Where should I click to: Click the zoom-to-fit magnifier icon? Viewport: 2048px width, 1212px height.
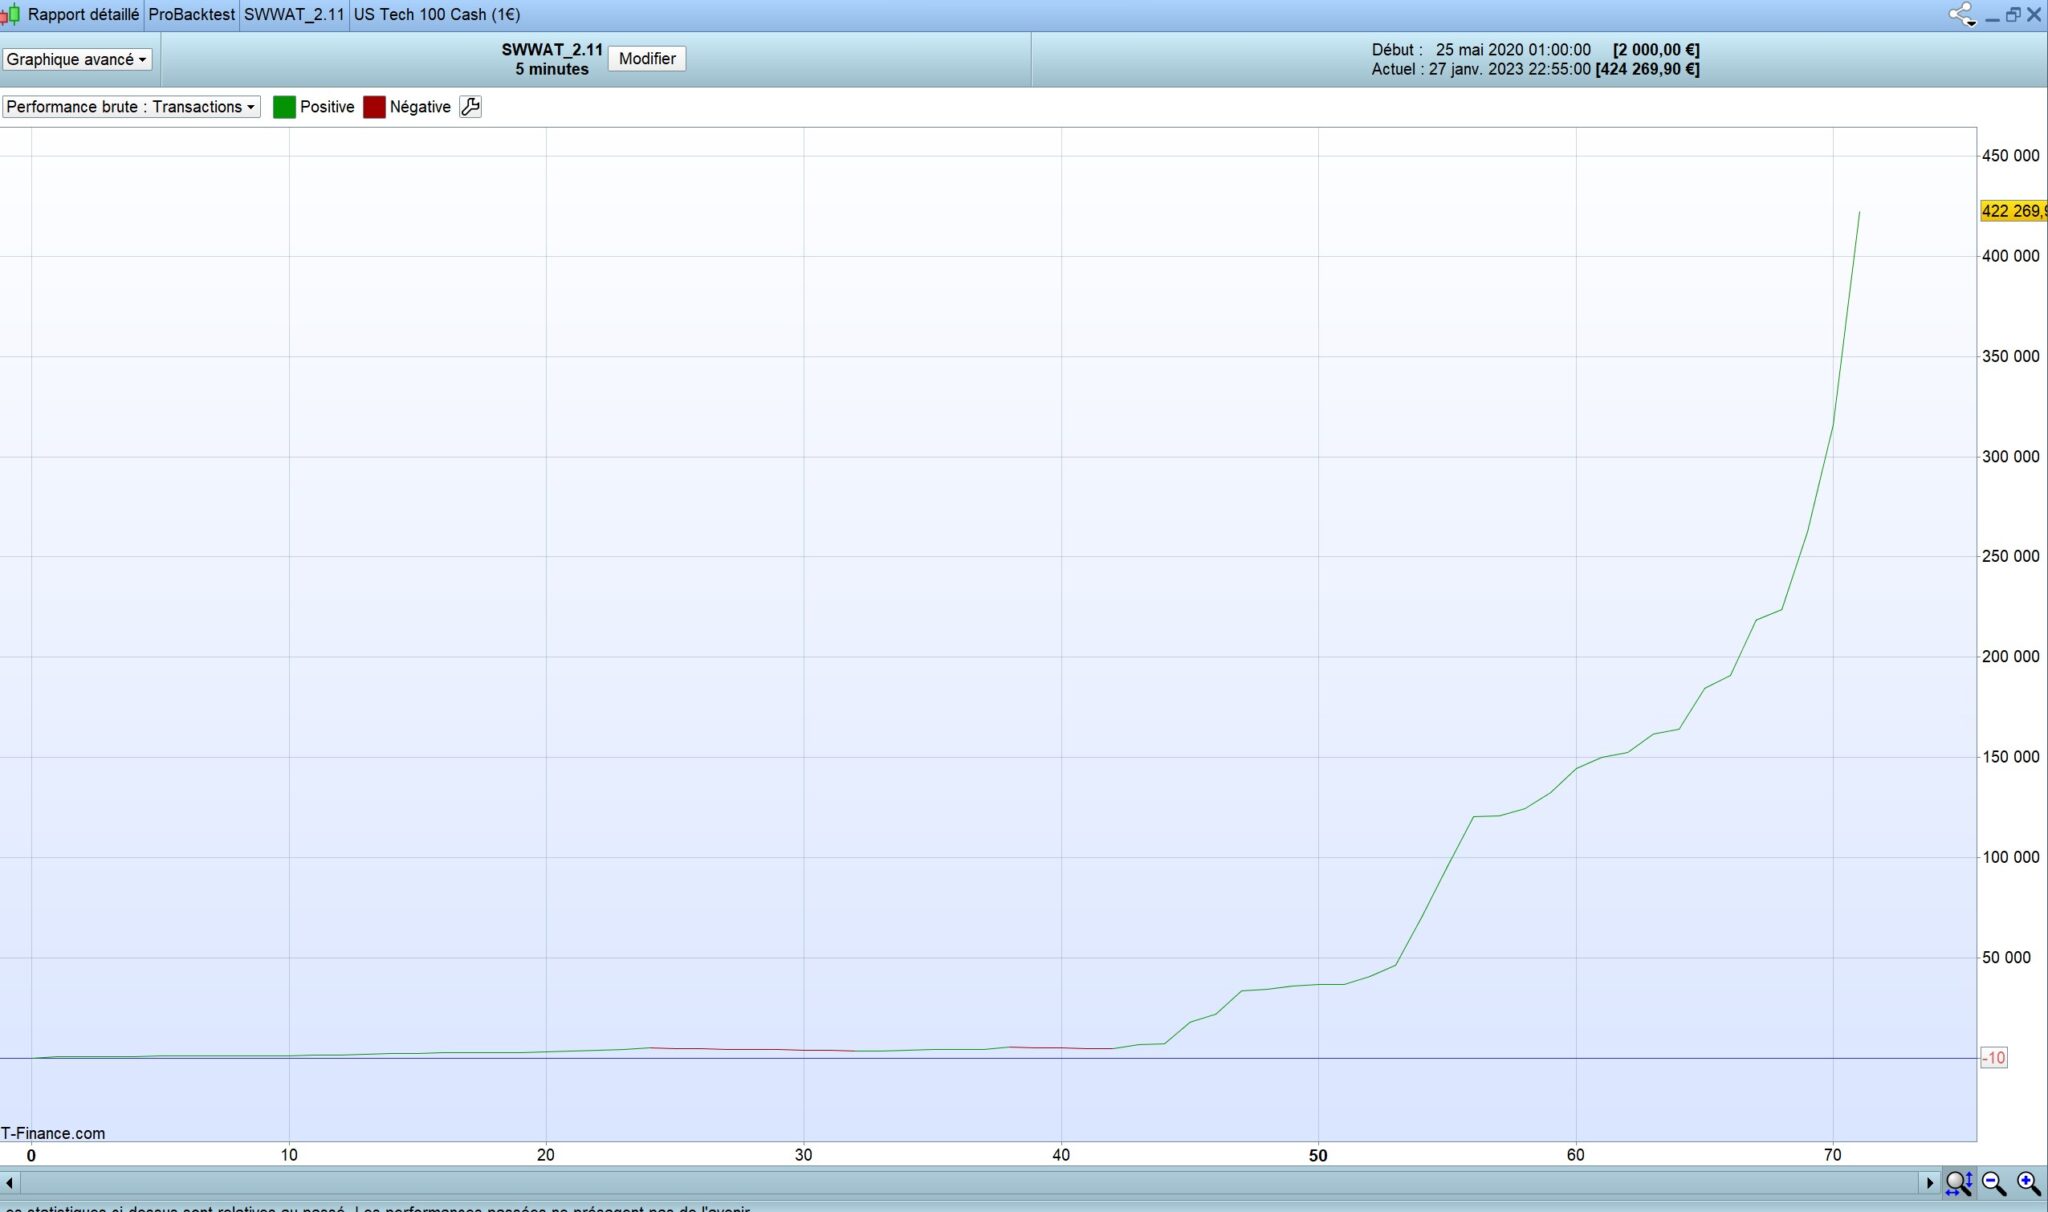point(1958,1183)
